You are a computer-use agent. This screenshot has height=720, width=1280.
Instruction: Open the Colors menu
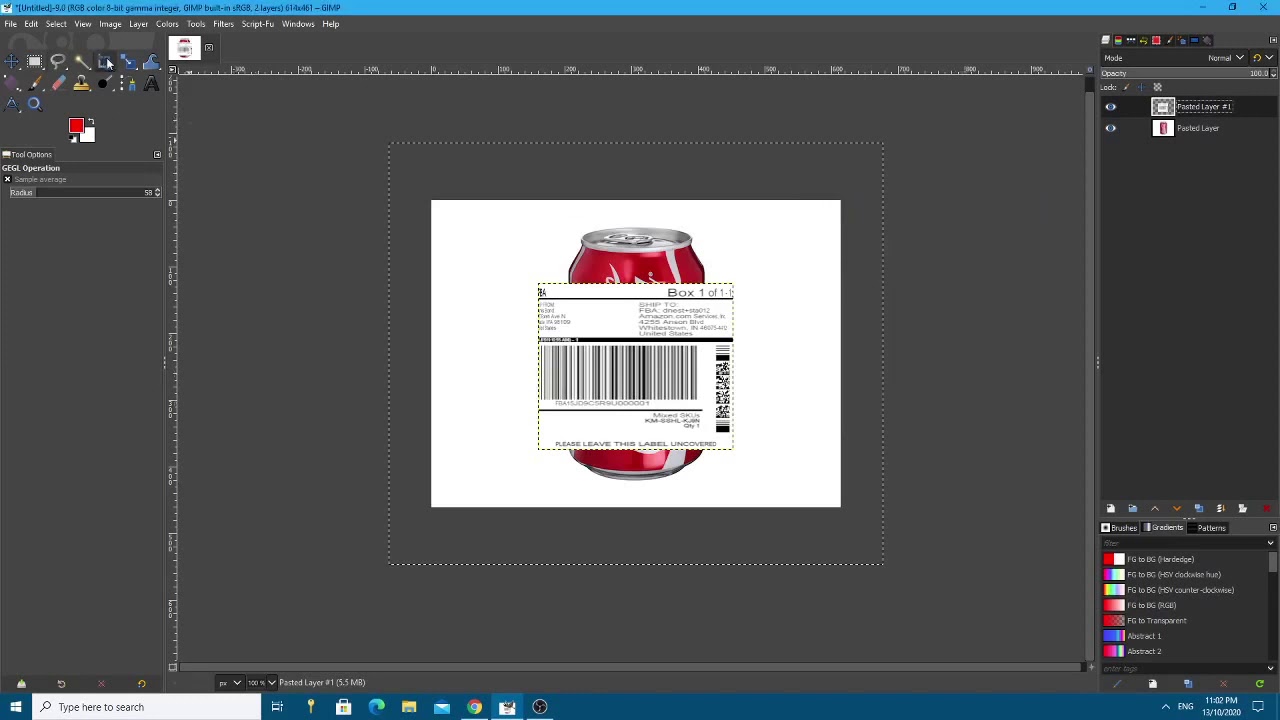coord(167,24)
